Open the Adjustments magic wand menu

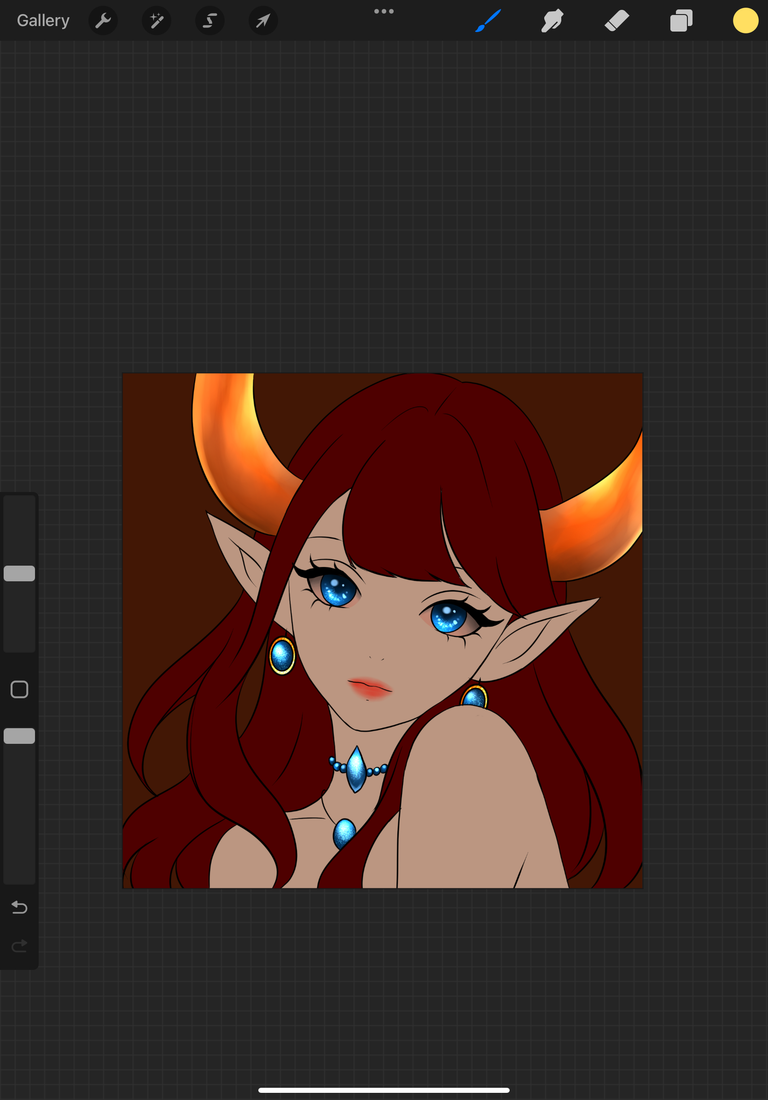(x=156, y=20)
